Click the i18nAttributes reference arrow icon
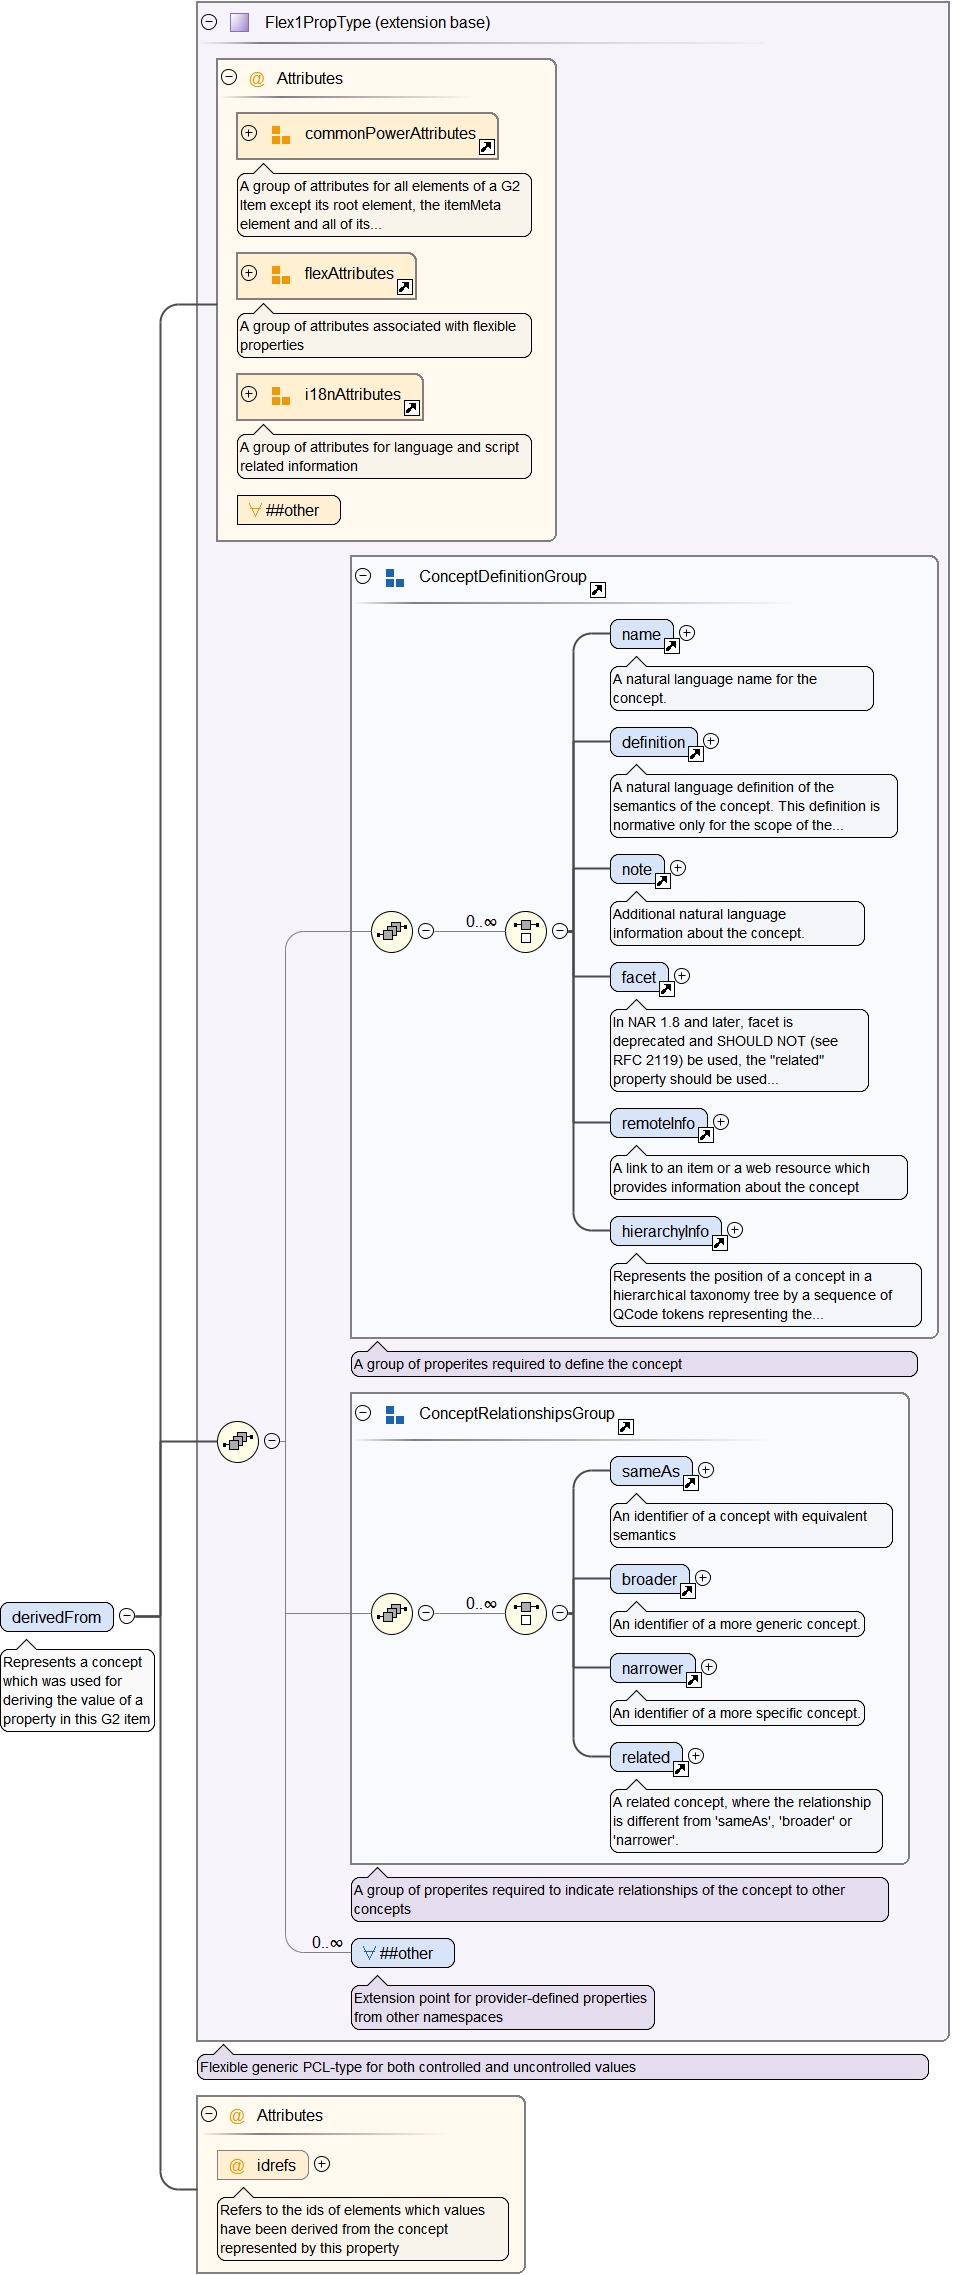Screen dimensions: 974x2275 pyautogui.click(x=411, y=408)
